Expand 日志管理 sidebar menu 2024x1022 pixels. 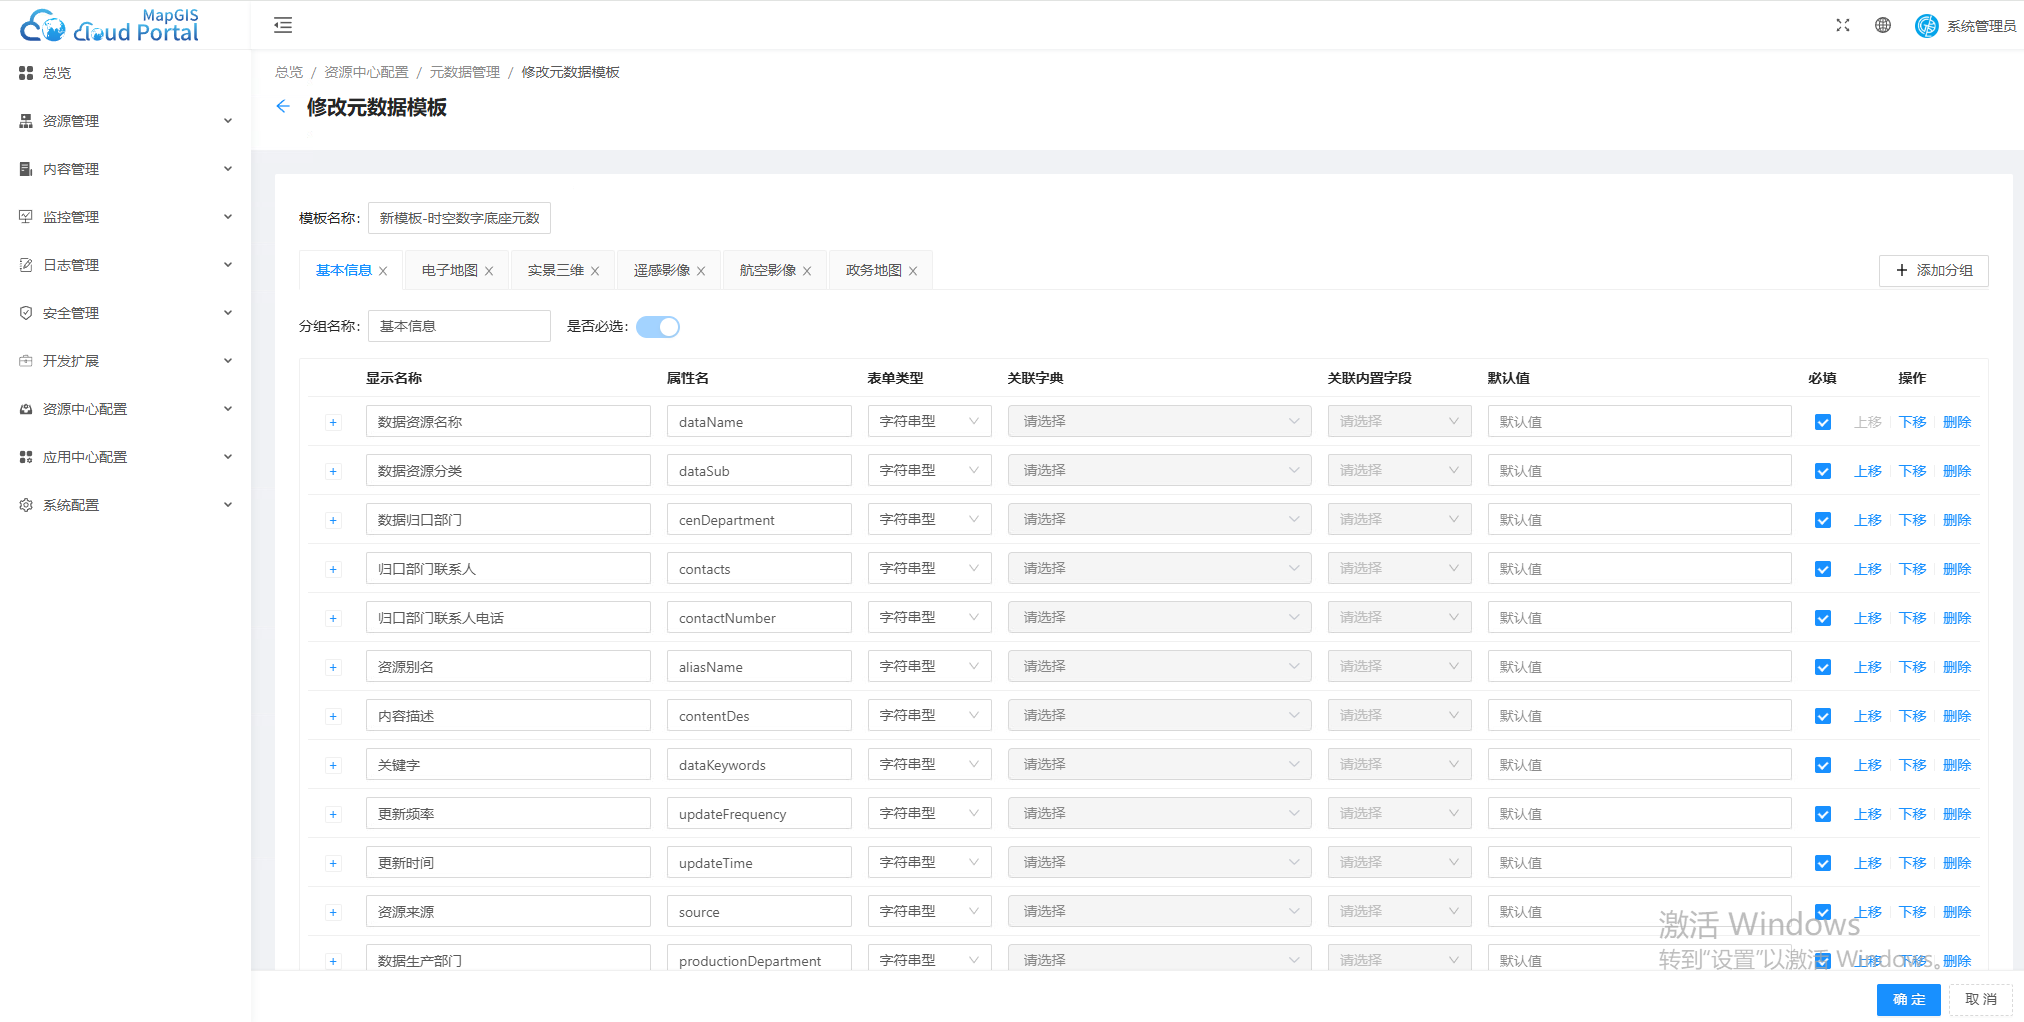click(125, 265)
